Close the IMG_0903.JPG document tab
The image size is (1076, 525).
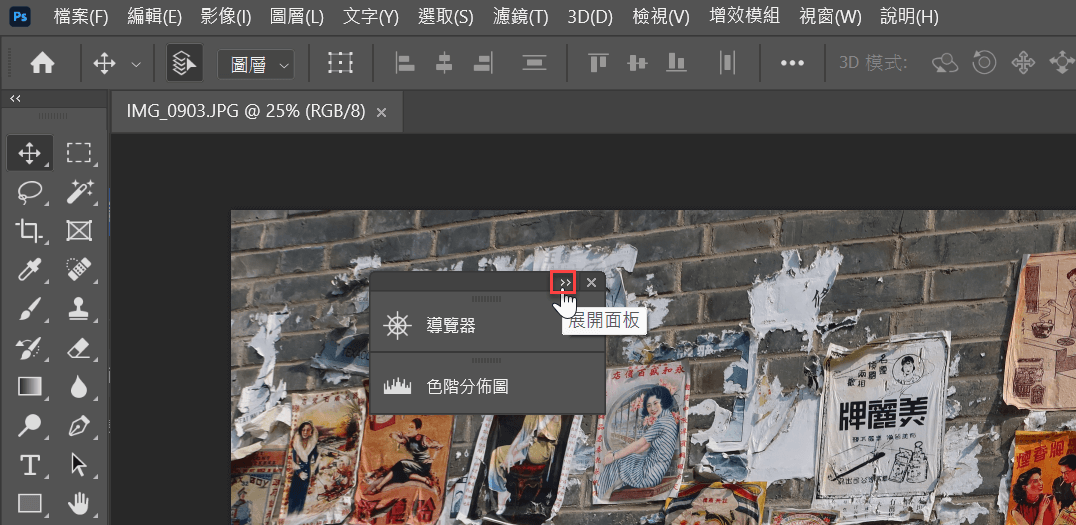(382, 113)
